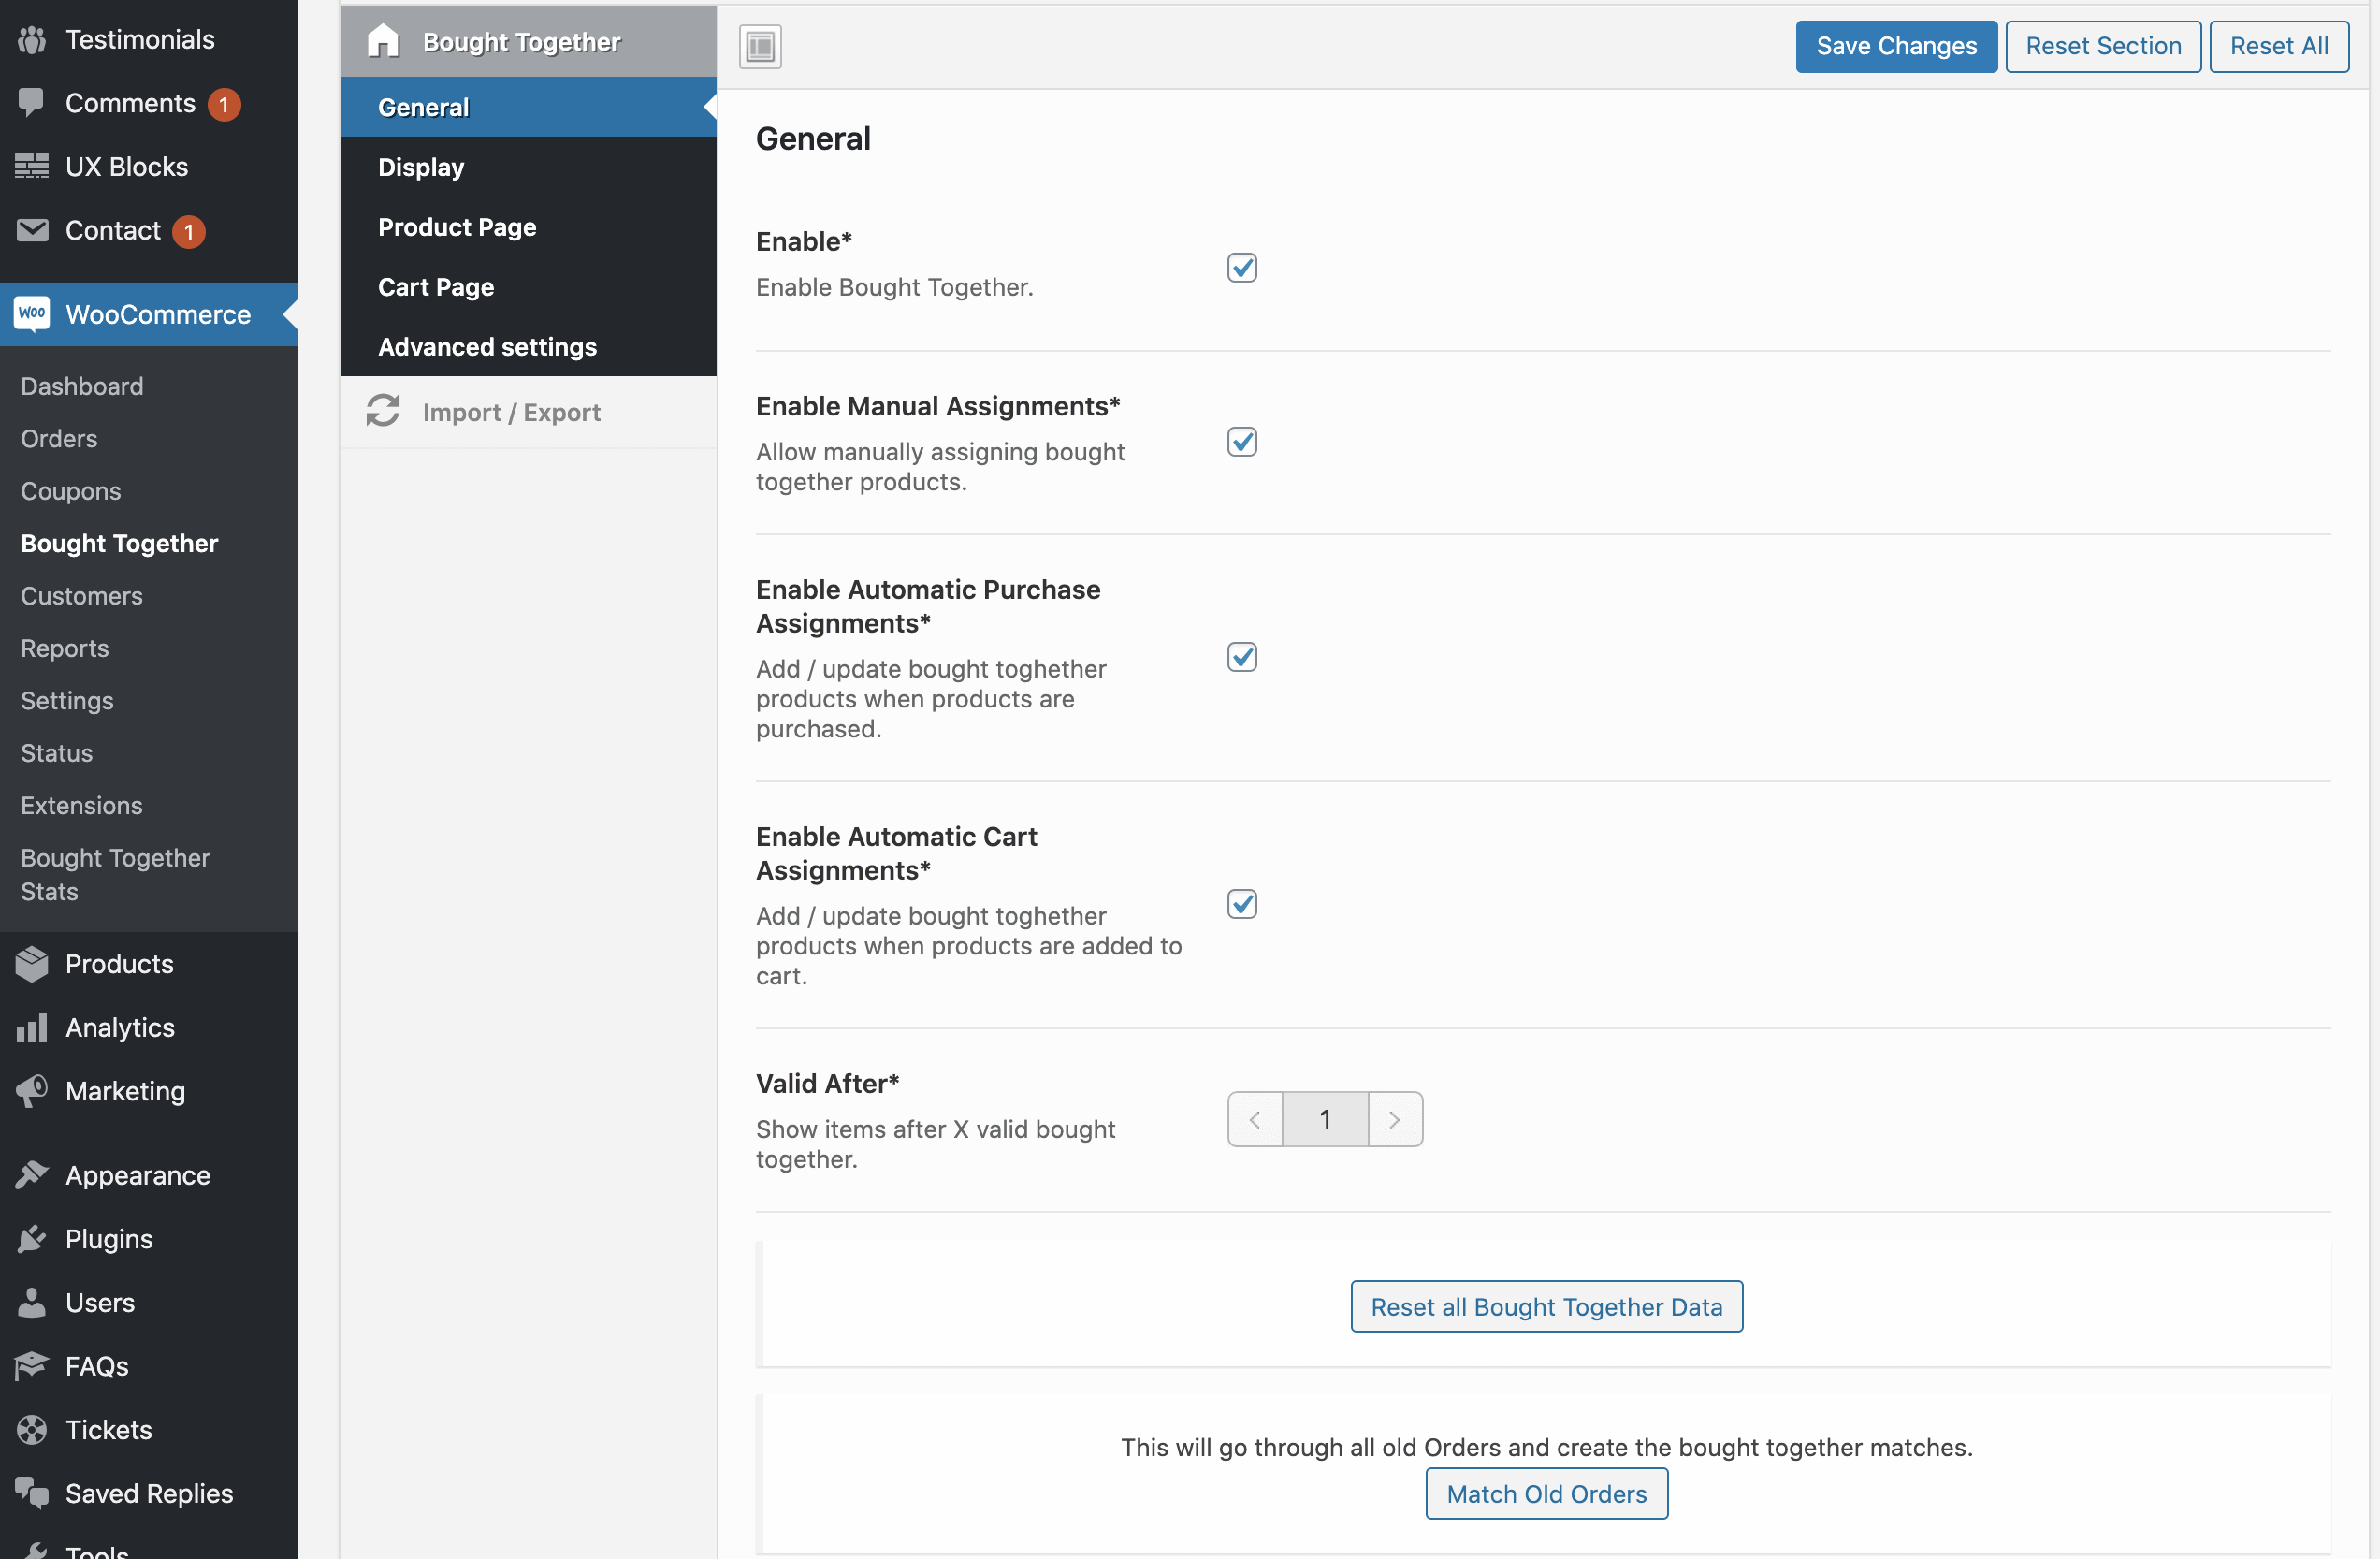2380x1559 pixels.
Task: Select the Products box icon
Action: 32,963
